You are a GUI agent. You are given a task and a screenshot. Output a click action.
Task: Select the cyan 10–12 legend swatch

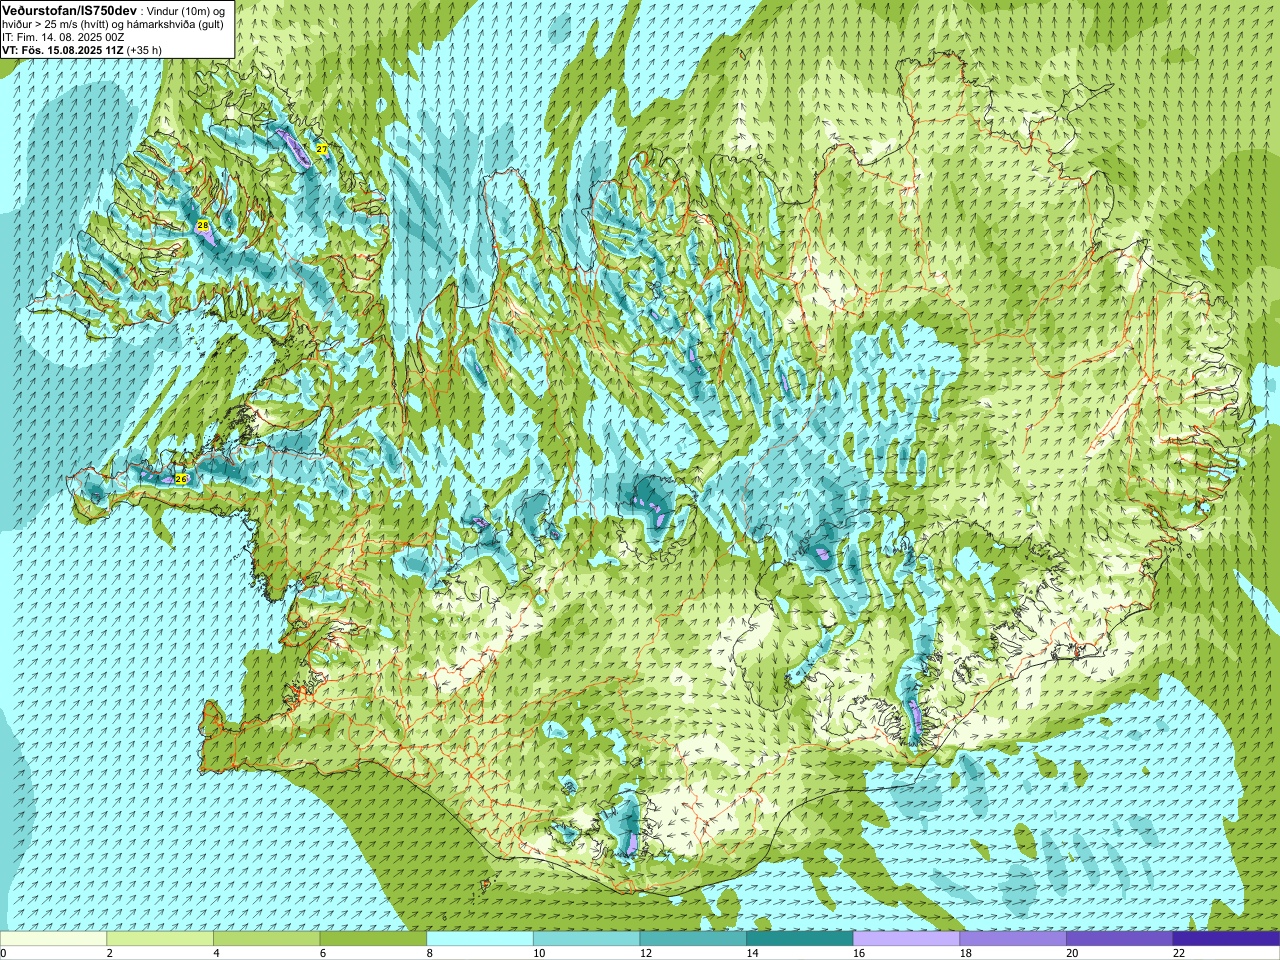pos(587,939)
